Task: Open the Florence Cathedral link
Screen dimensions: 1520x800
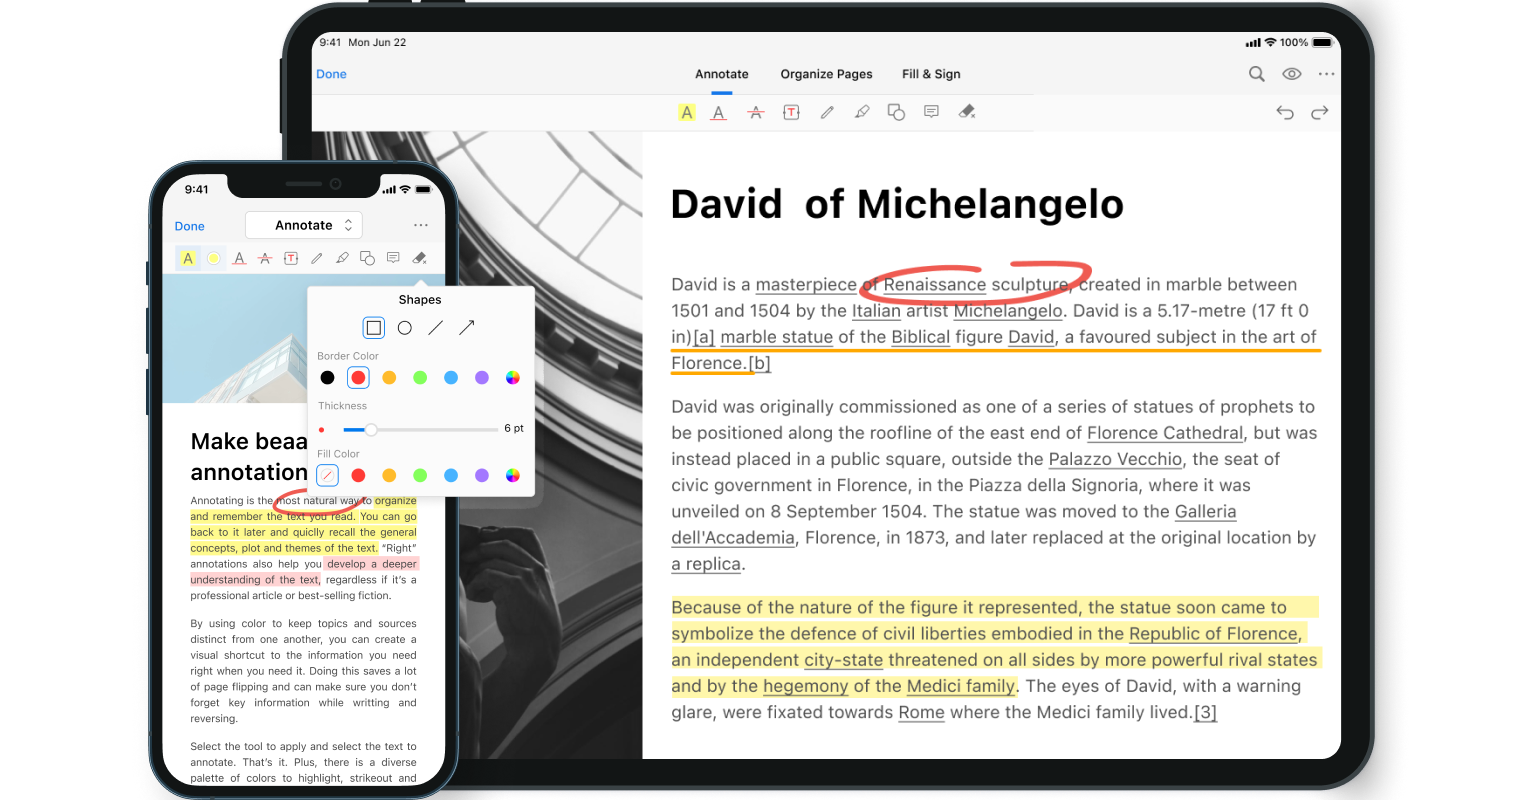Action: click(1164, 433)
